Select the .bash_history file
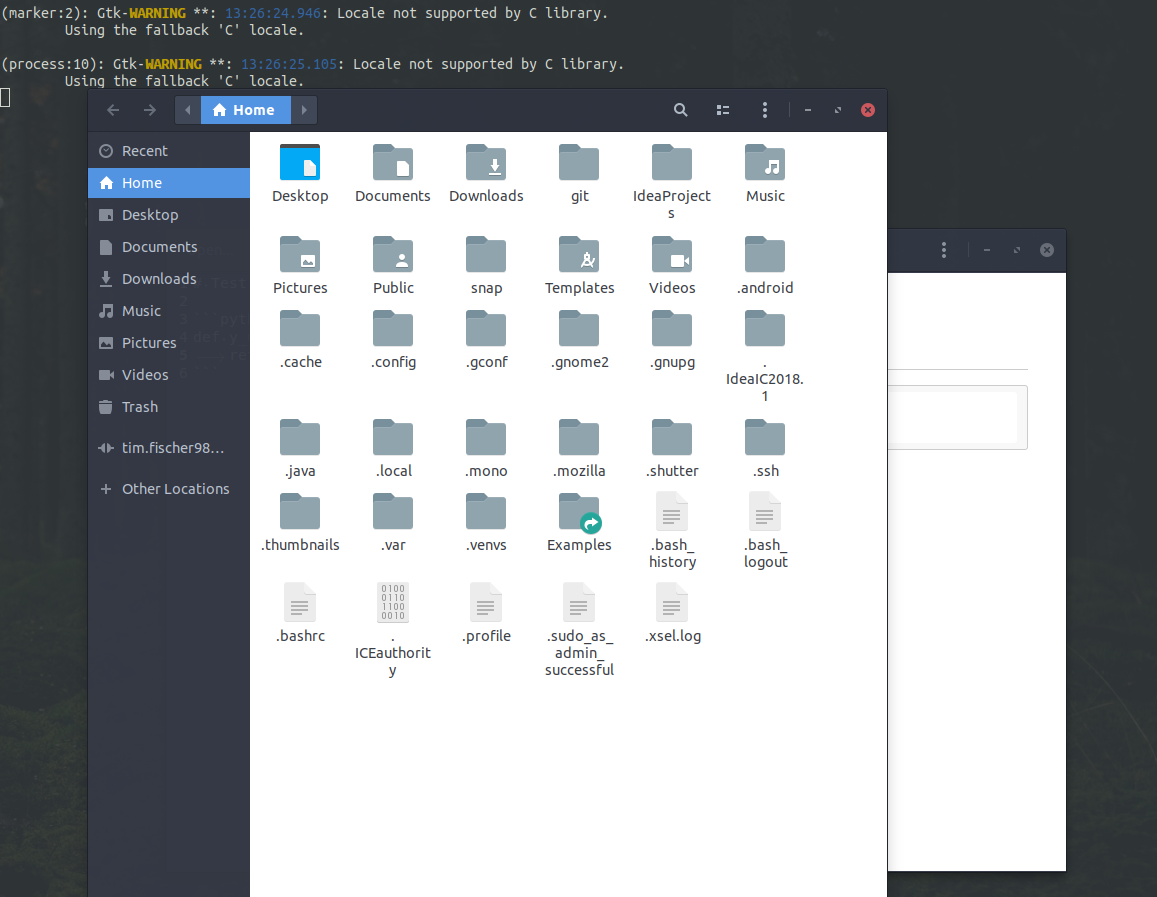This screenshot has height=897, width=1157. tap(671, 511)
